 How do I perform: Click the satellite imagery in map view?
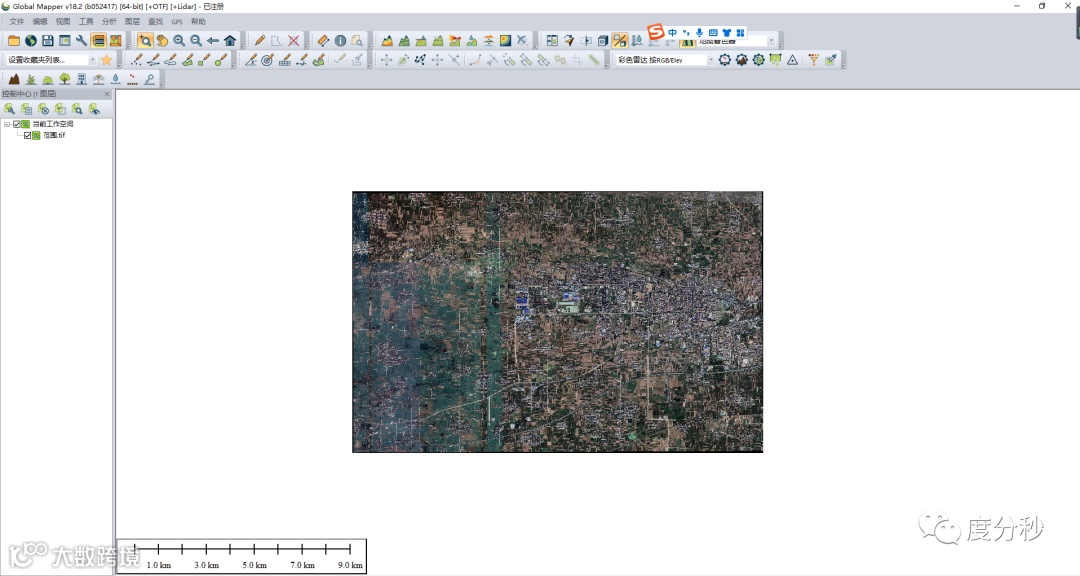click(557, 322)
